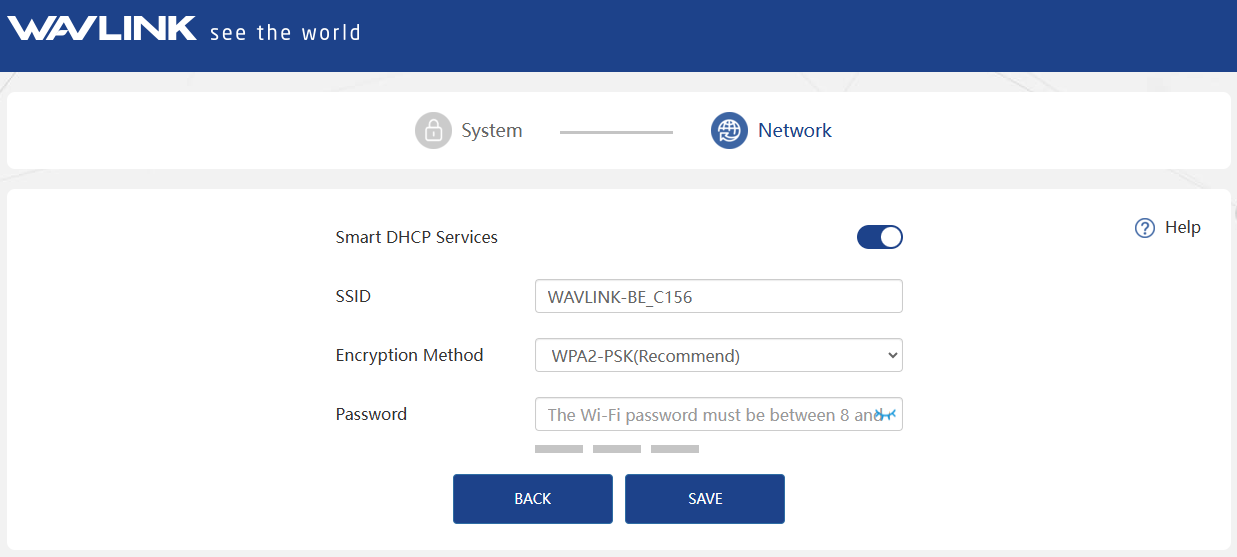Disable the Smart DHCP Services switch

coord(879,237)
